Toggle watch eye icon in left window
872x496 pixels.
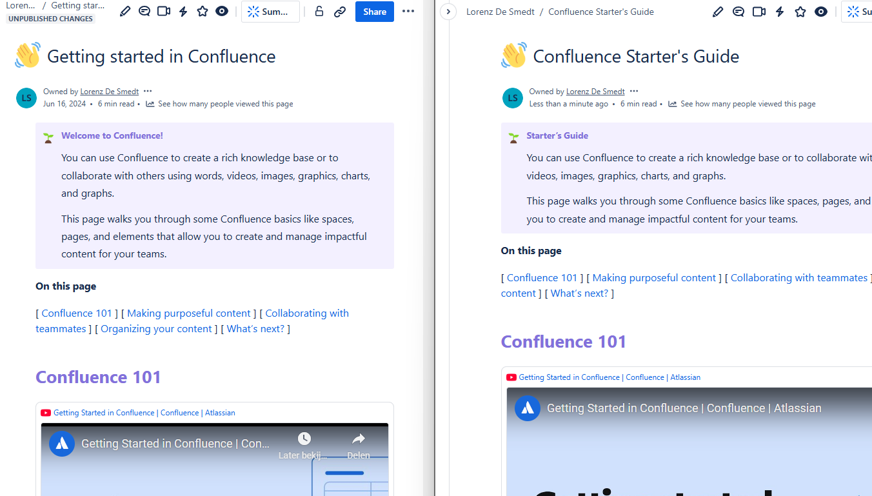[x=222, y=11]
